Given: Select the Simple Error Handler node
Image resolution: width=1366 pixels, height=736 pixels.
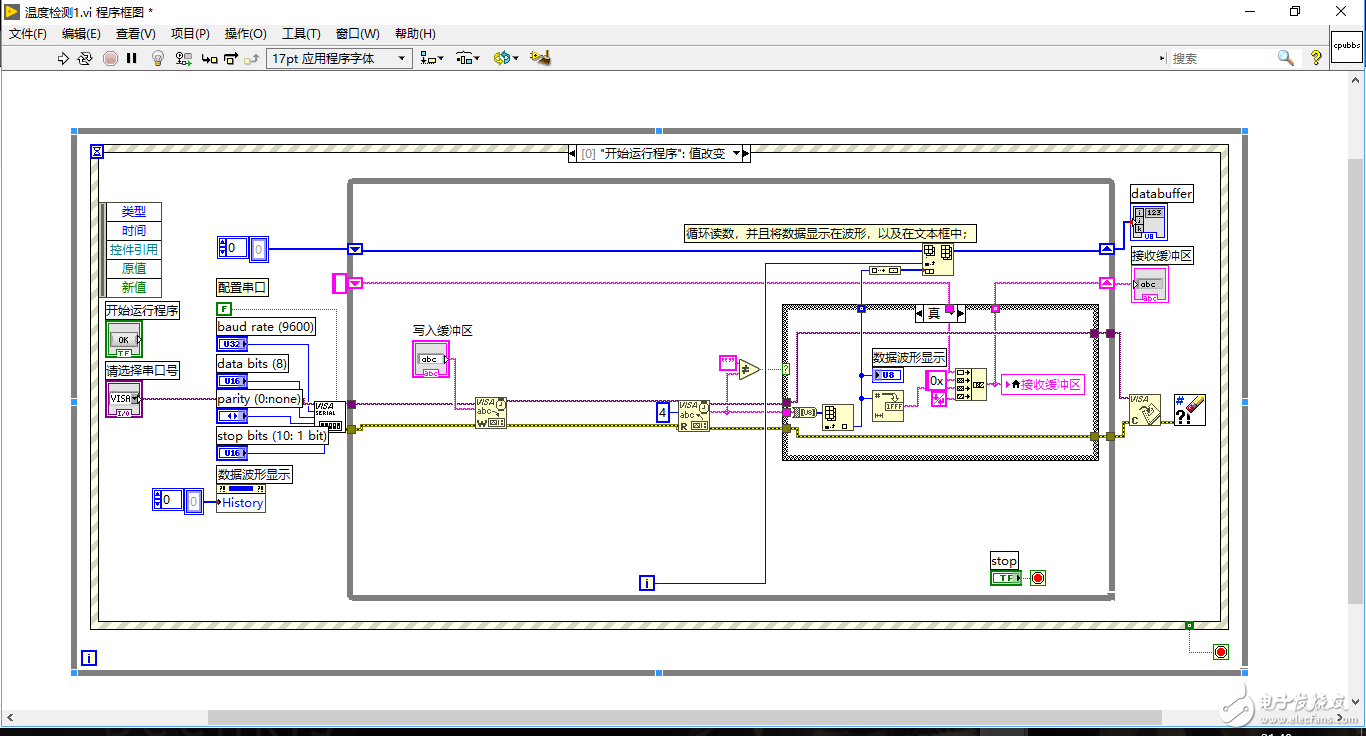Looking at the screenshot, I should pos(1190,410).
